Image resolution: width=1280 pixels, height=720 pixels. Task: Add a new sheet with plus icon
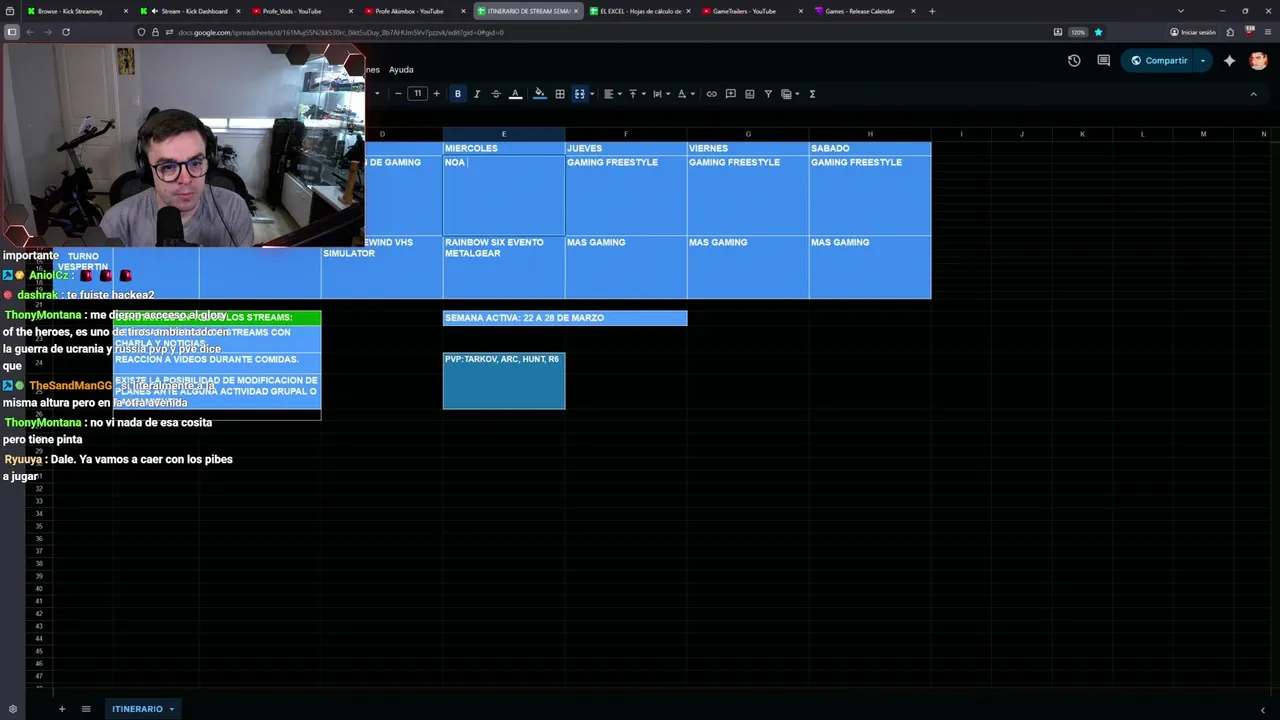[x=62, y=709]
